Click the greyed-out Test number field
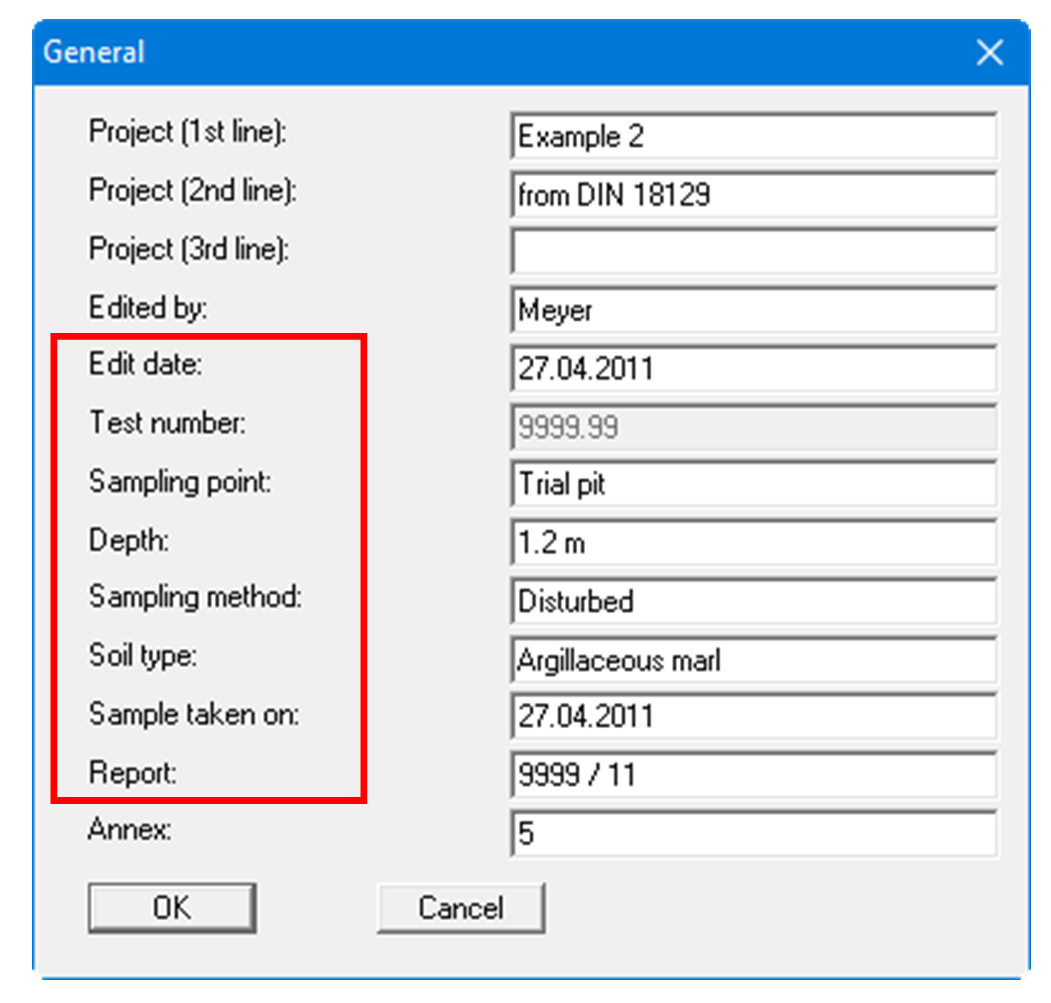The height and width of the screenshot is (1003, 1051). coord(752,427)
